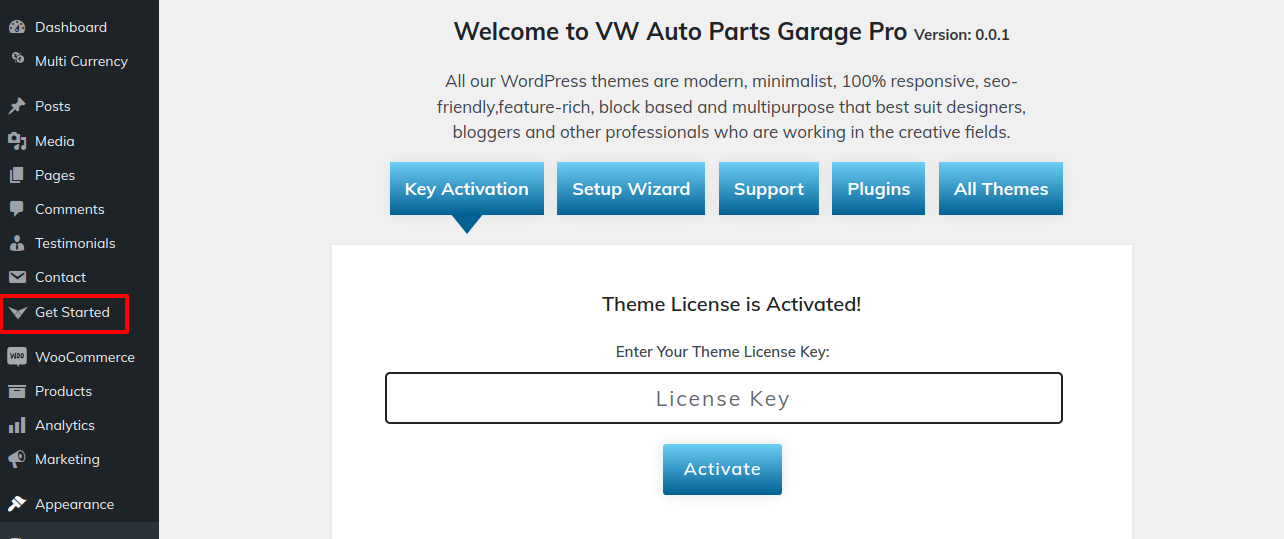Screen dimensions: 1284x539
Task: Click the Dashboard gauge icon
Action: (17, 27)
